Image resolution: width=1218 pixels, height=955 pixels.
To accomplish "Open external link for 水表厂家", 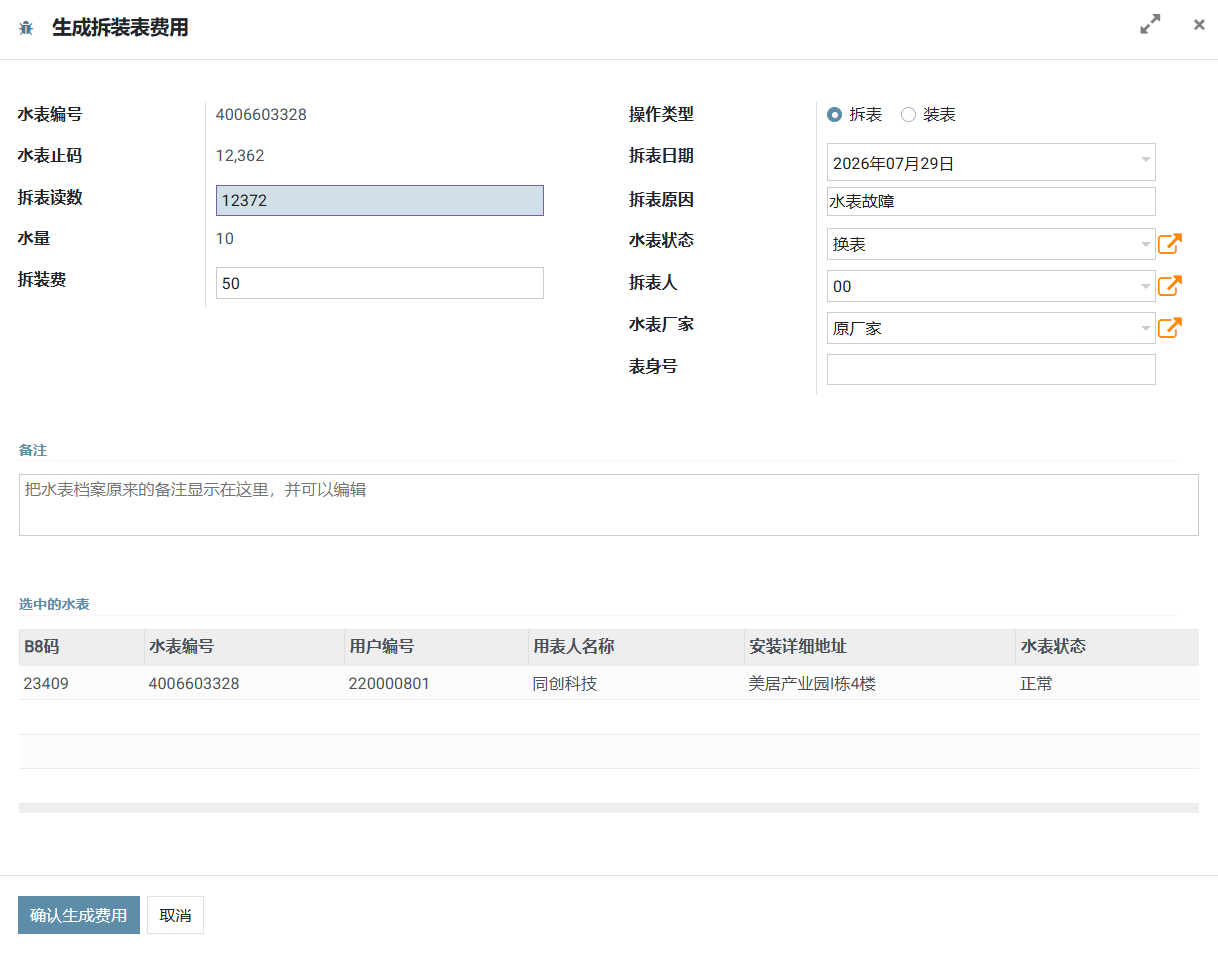I will click(x=1170, y=327).
